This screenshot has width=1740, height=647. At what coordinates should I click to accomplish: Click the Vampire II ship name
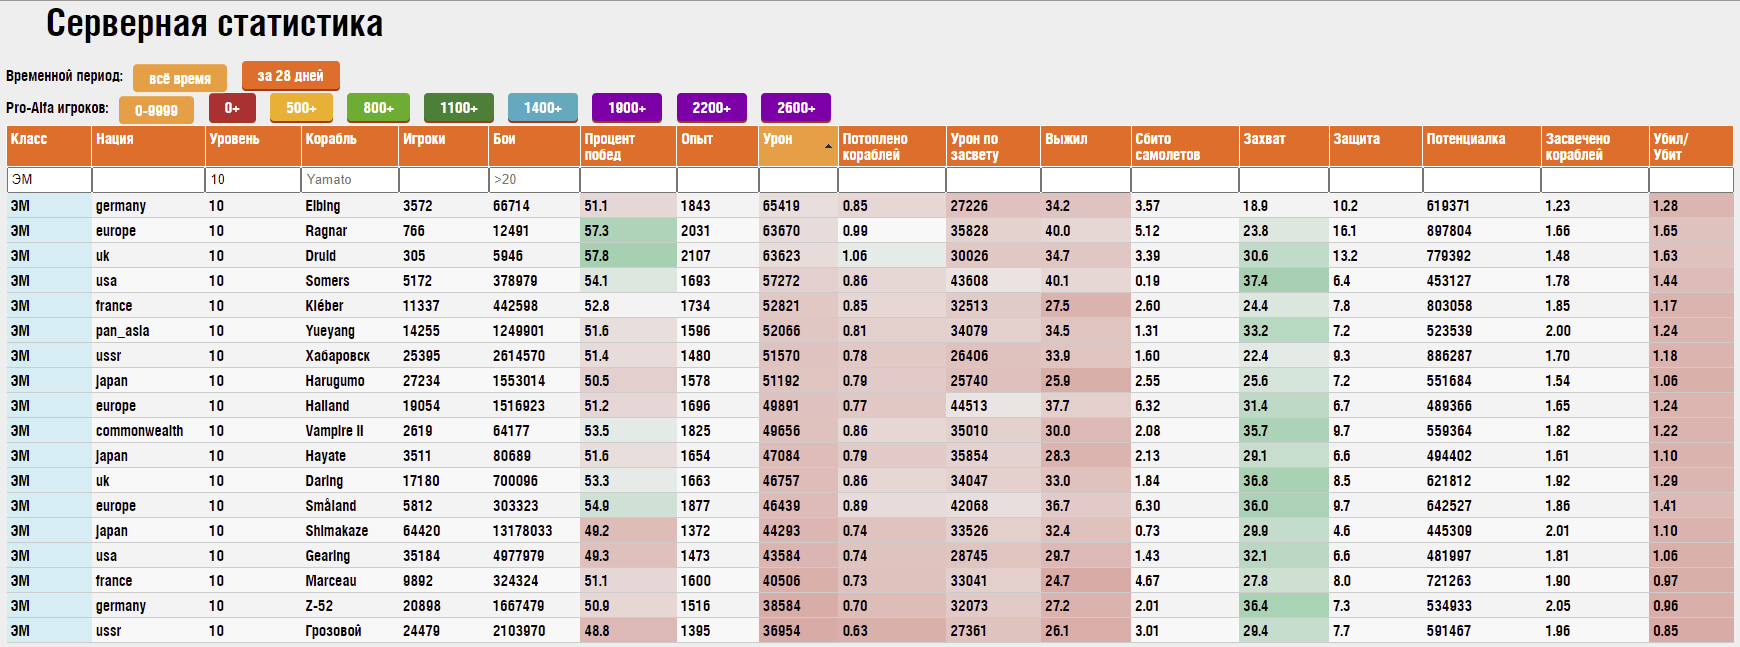point(335,431)
